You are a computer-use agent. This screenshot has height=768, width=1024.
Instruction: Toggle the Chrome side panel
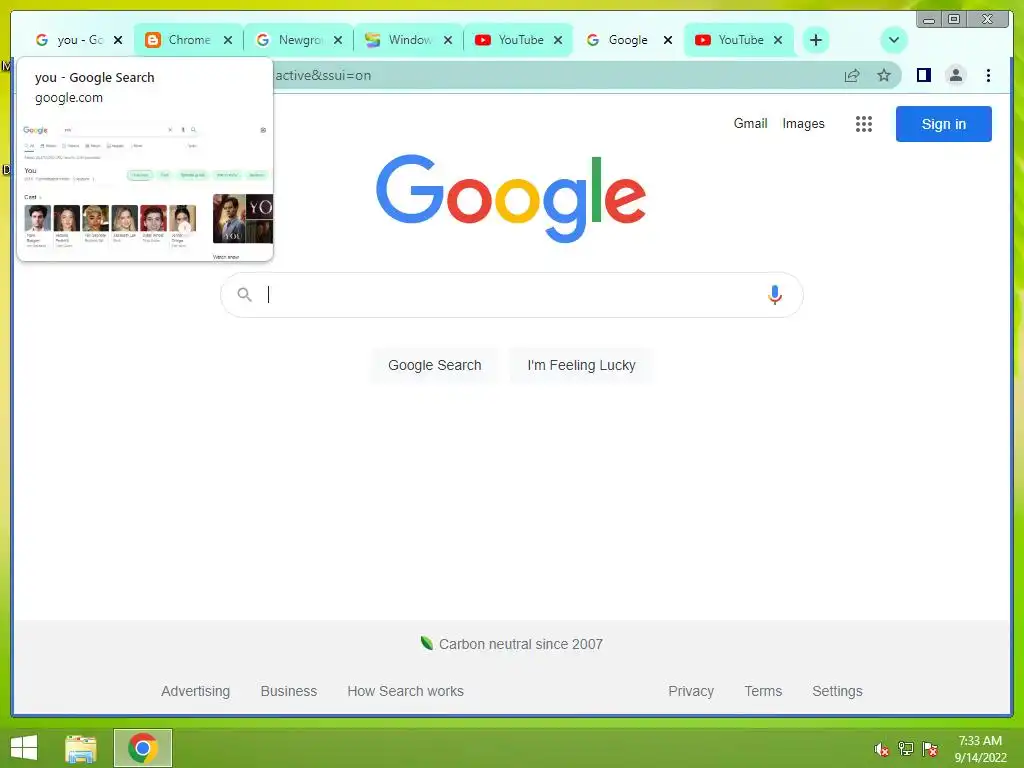pos(923,75)
